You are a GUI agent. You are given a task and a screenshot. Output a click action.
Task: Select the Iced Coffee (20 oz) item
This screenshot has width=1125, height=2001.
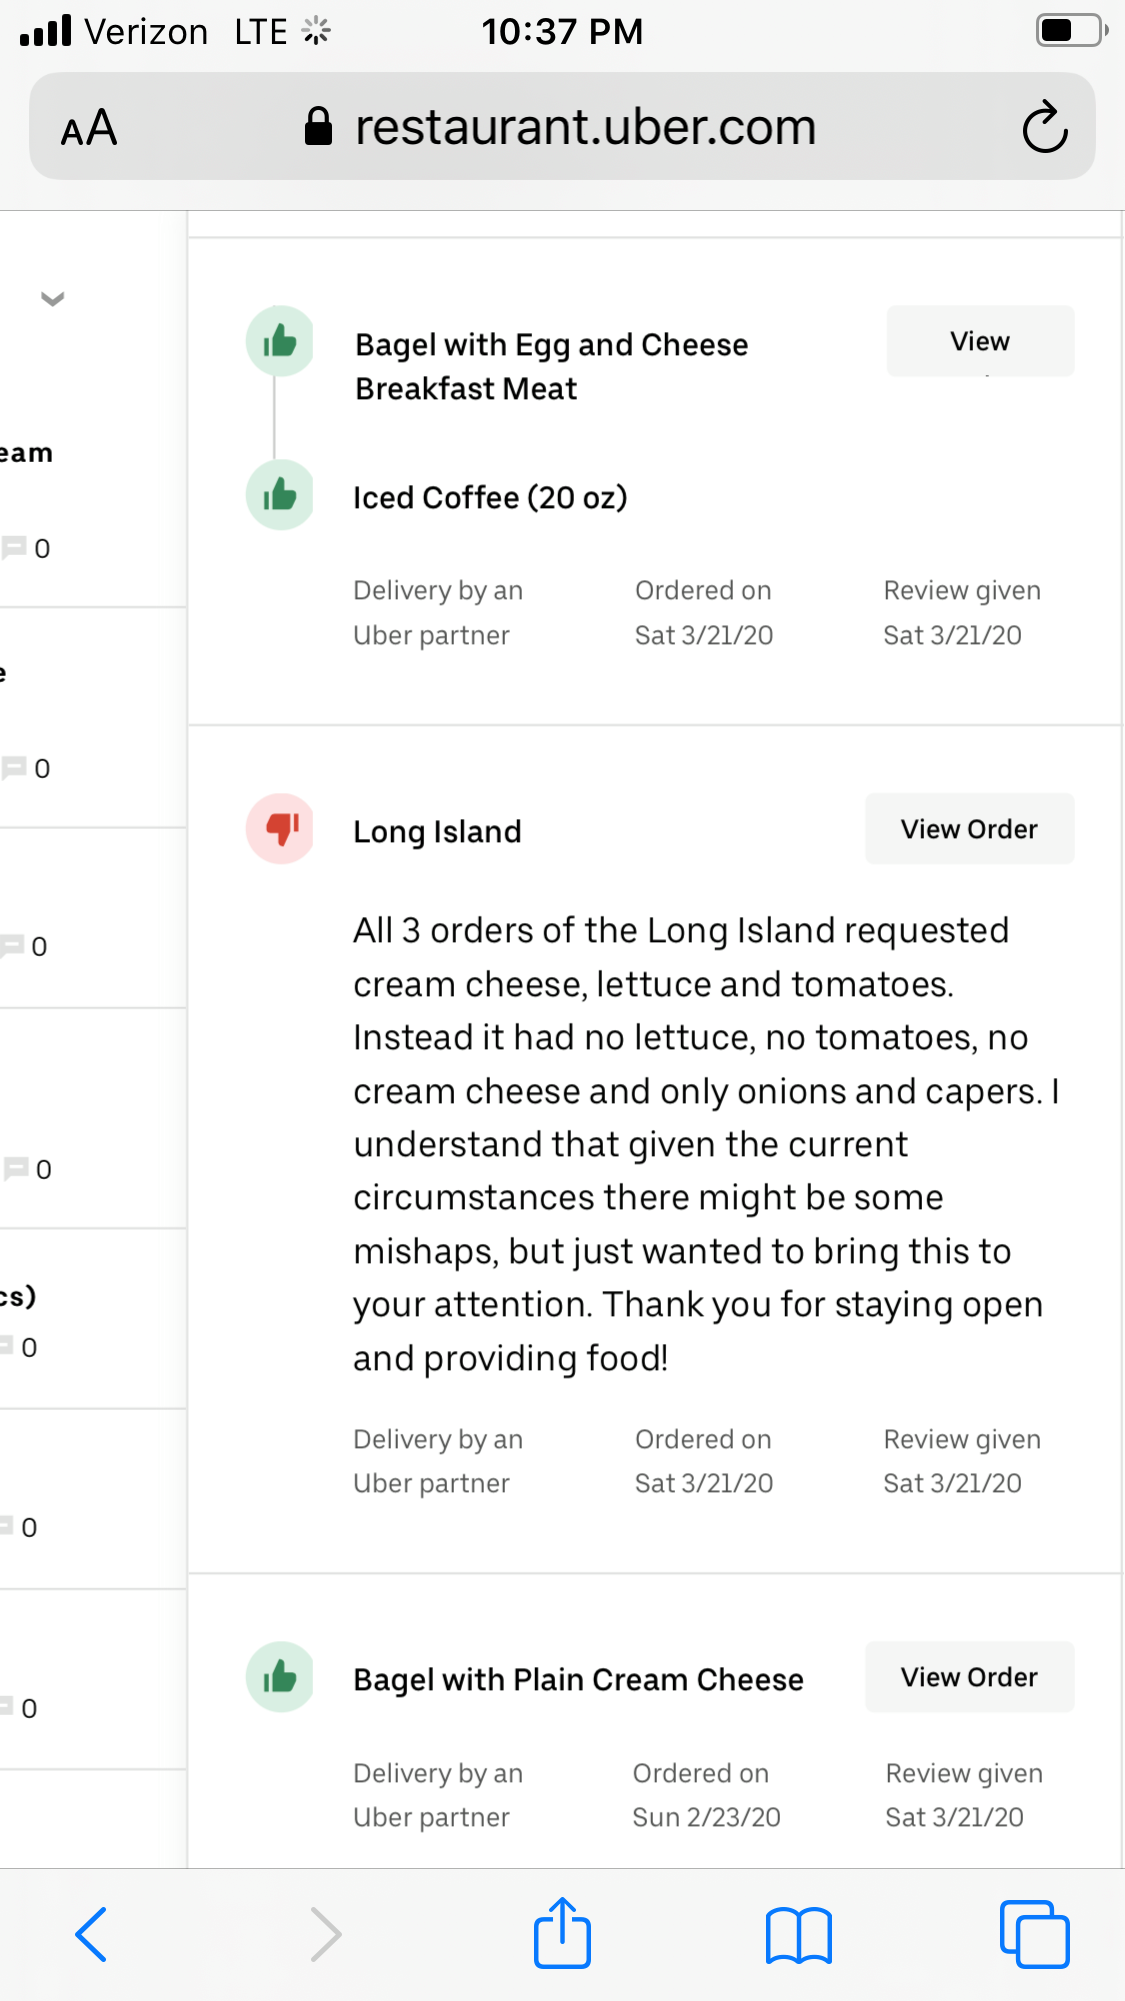click(490, 497)
